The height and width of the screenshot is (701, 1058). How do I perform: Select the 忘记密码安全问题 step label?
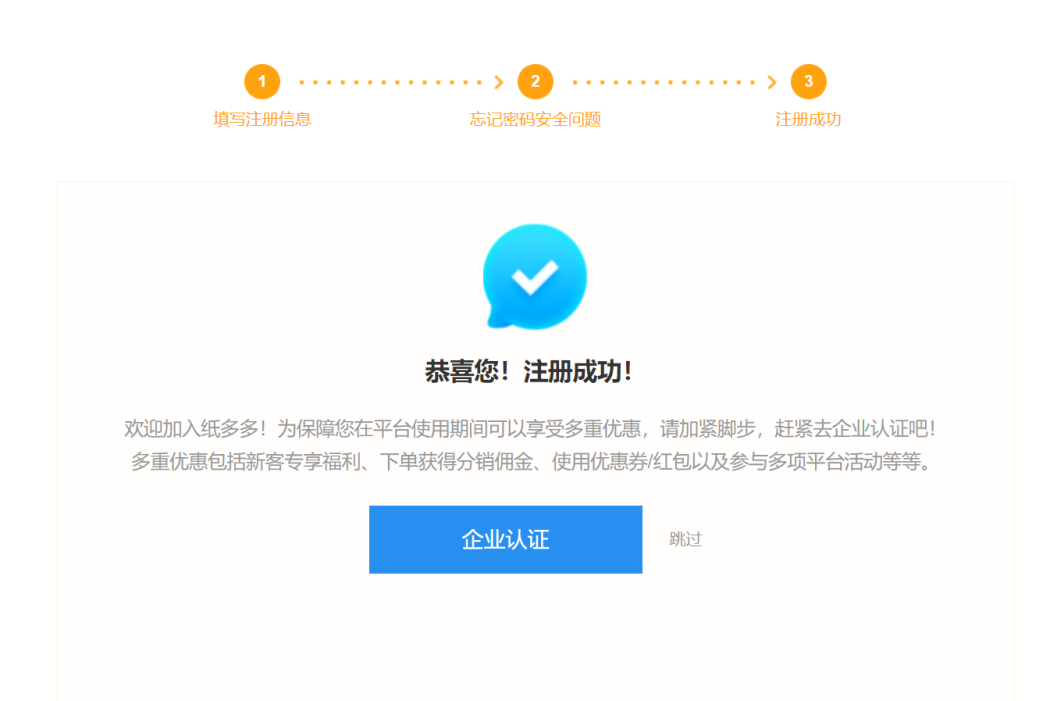coord(535,119)
